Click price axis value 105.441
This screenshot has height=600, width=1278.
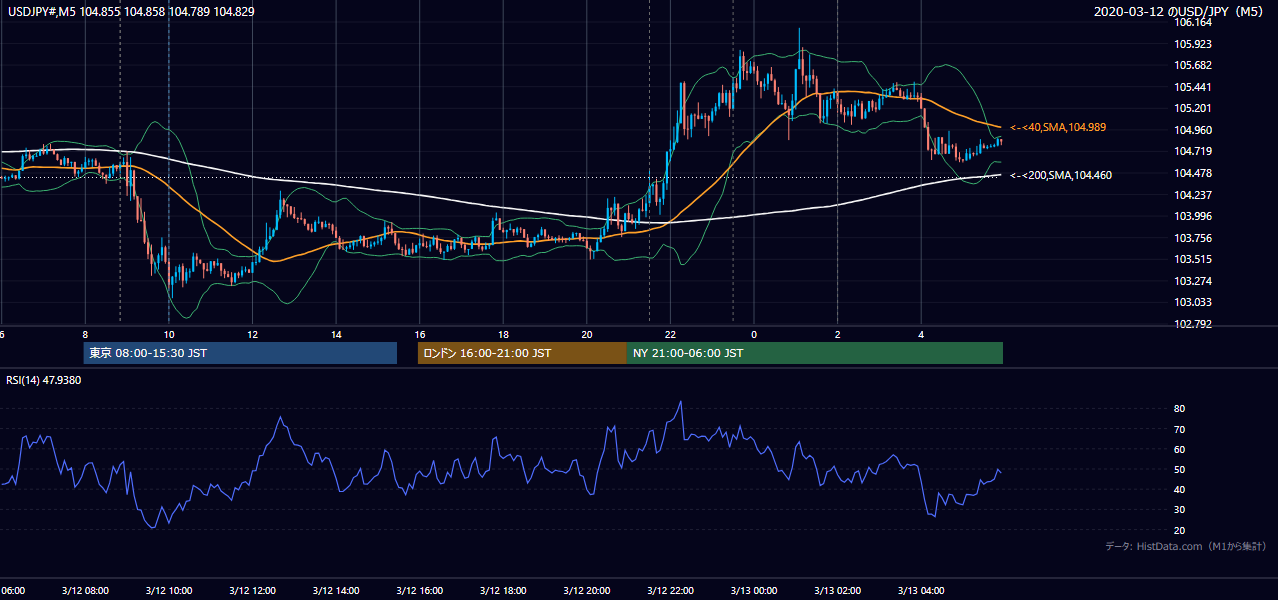(x=1194, y=87)
